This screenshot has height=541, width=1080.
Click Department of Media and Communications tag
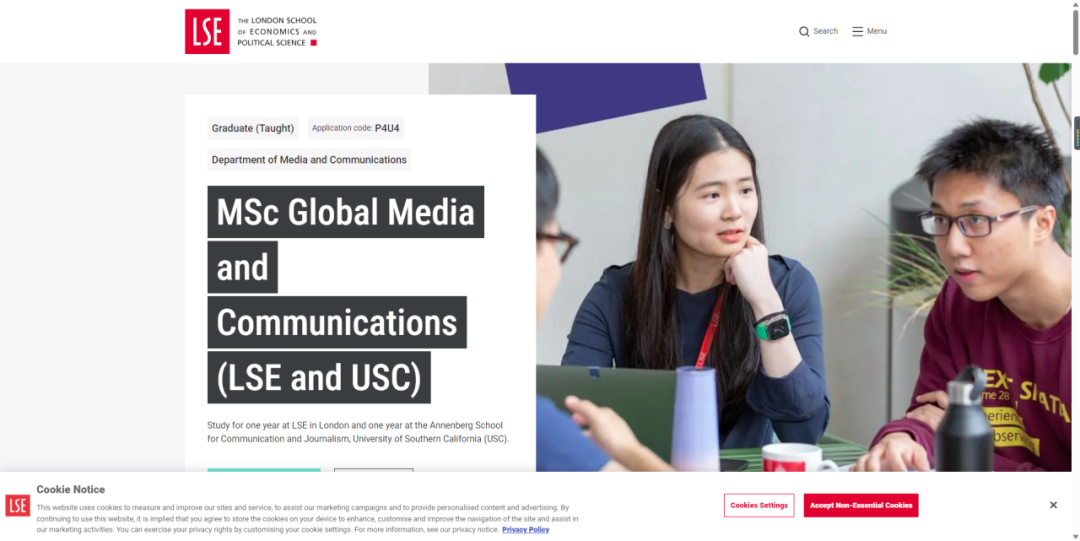click(309, 160)
